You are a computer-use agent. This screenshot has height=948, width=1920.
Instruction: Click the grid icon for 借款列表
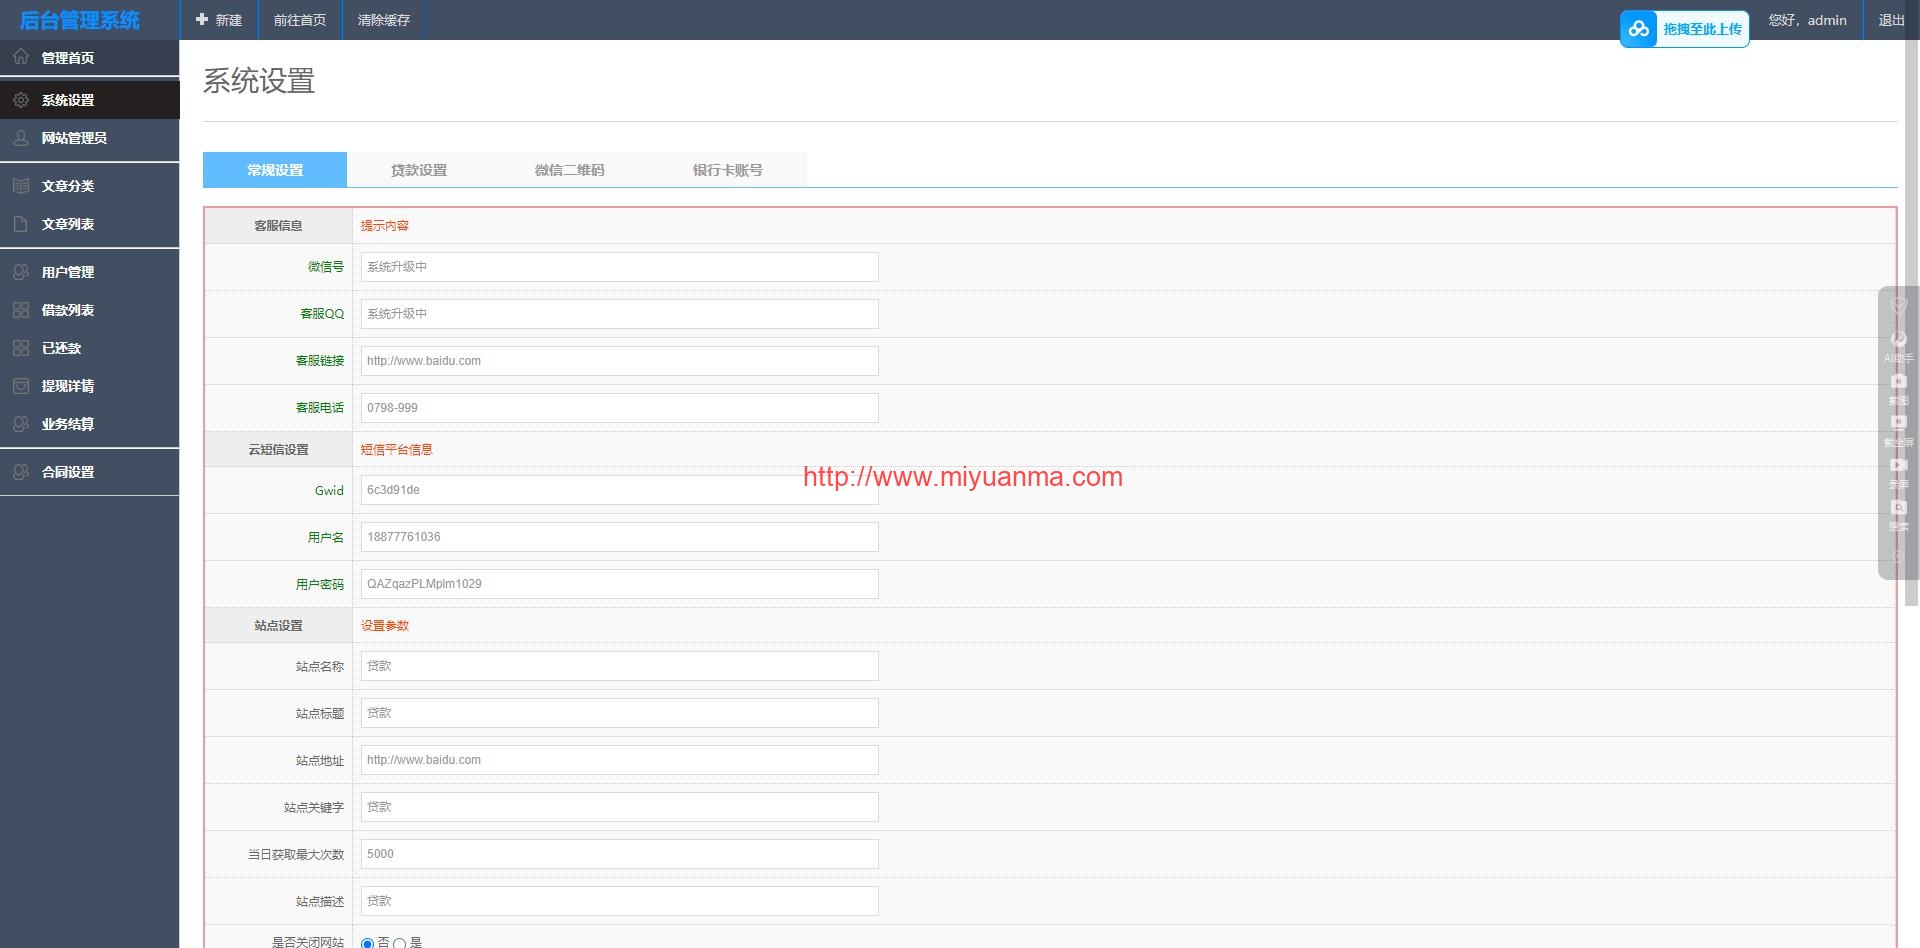point(21,310)
